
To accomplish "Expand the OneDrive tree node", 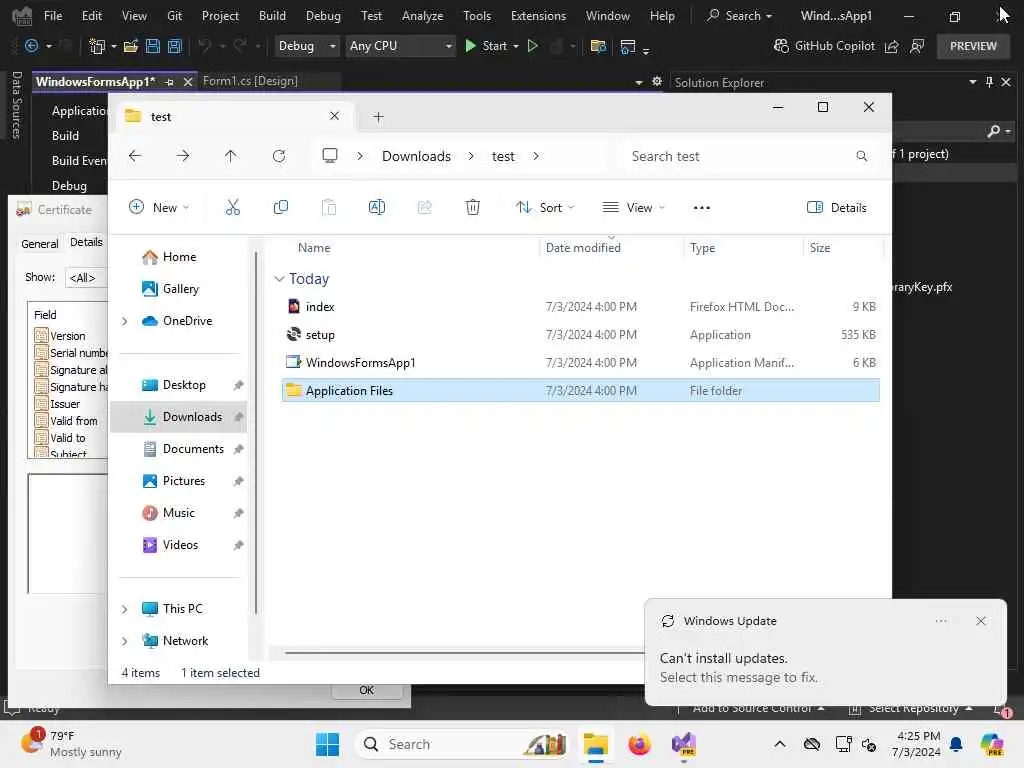I will point(124,321).
